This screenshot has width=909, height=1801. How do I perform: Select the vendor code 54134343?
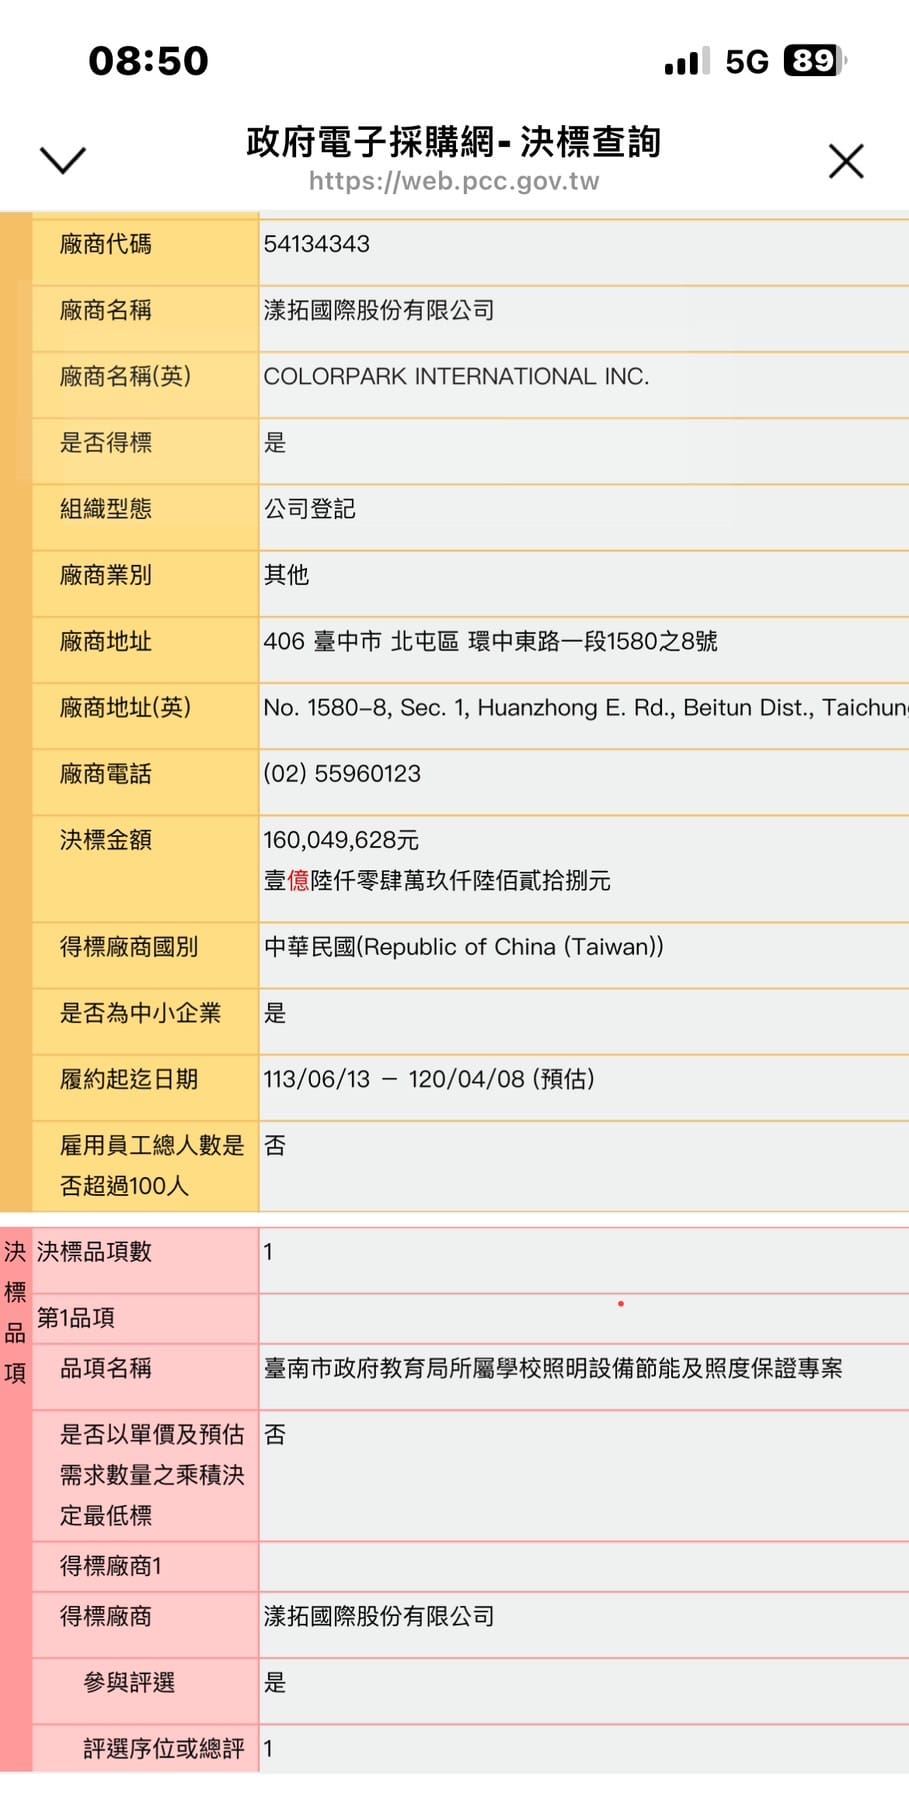point(316,244)
